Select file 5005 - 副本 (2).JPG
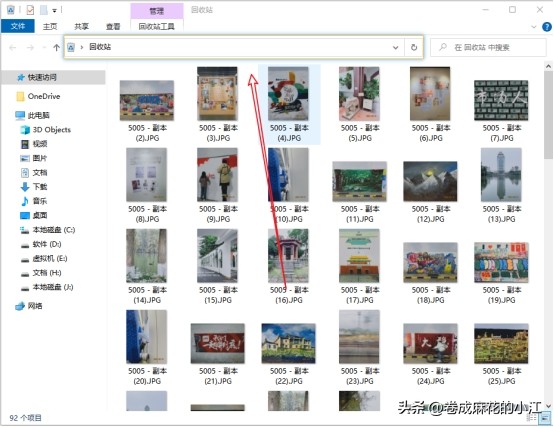The image size is (554, 427). click(x=147, y=111)
